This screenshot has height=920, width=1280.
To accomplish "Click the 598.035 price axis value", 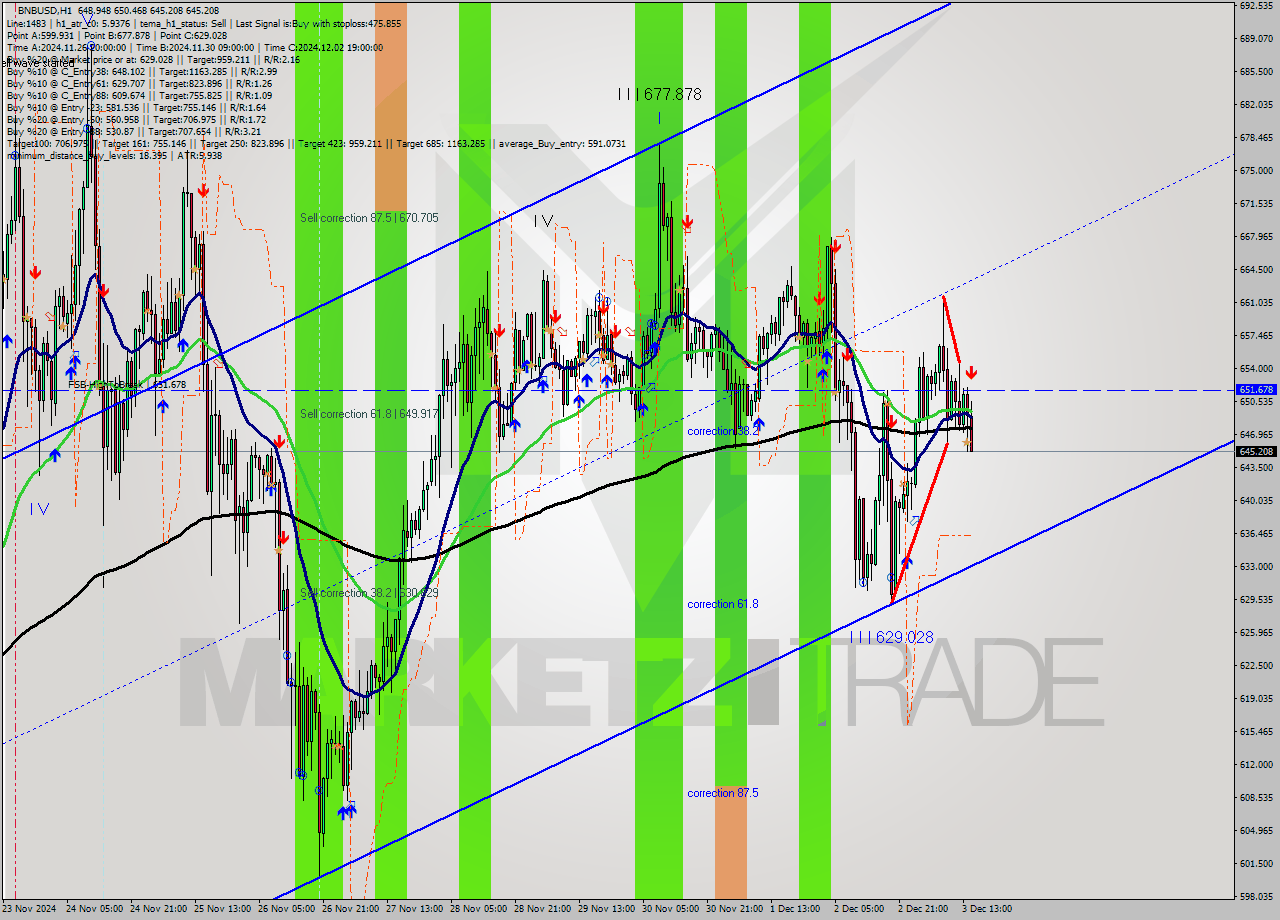I will pos(1255,896).
